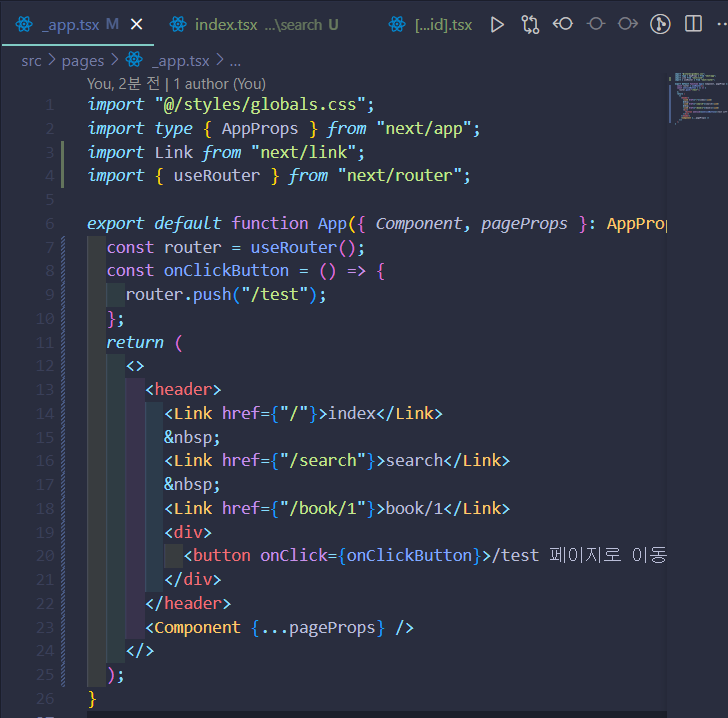Viewport: 728px width, 718px height.
Task: Select the _app.tsx tab
Action: pyautogui.click(x=67, y=25)
